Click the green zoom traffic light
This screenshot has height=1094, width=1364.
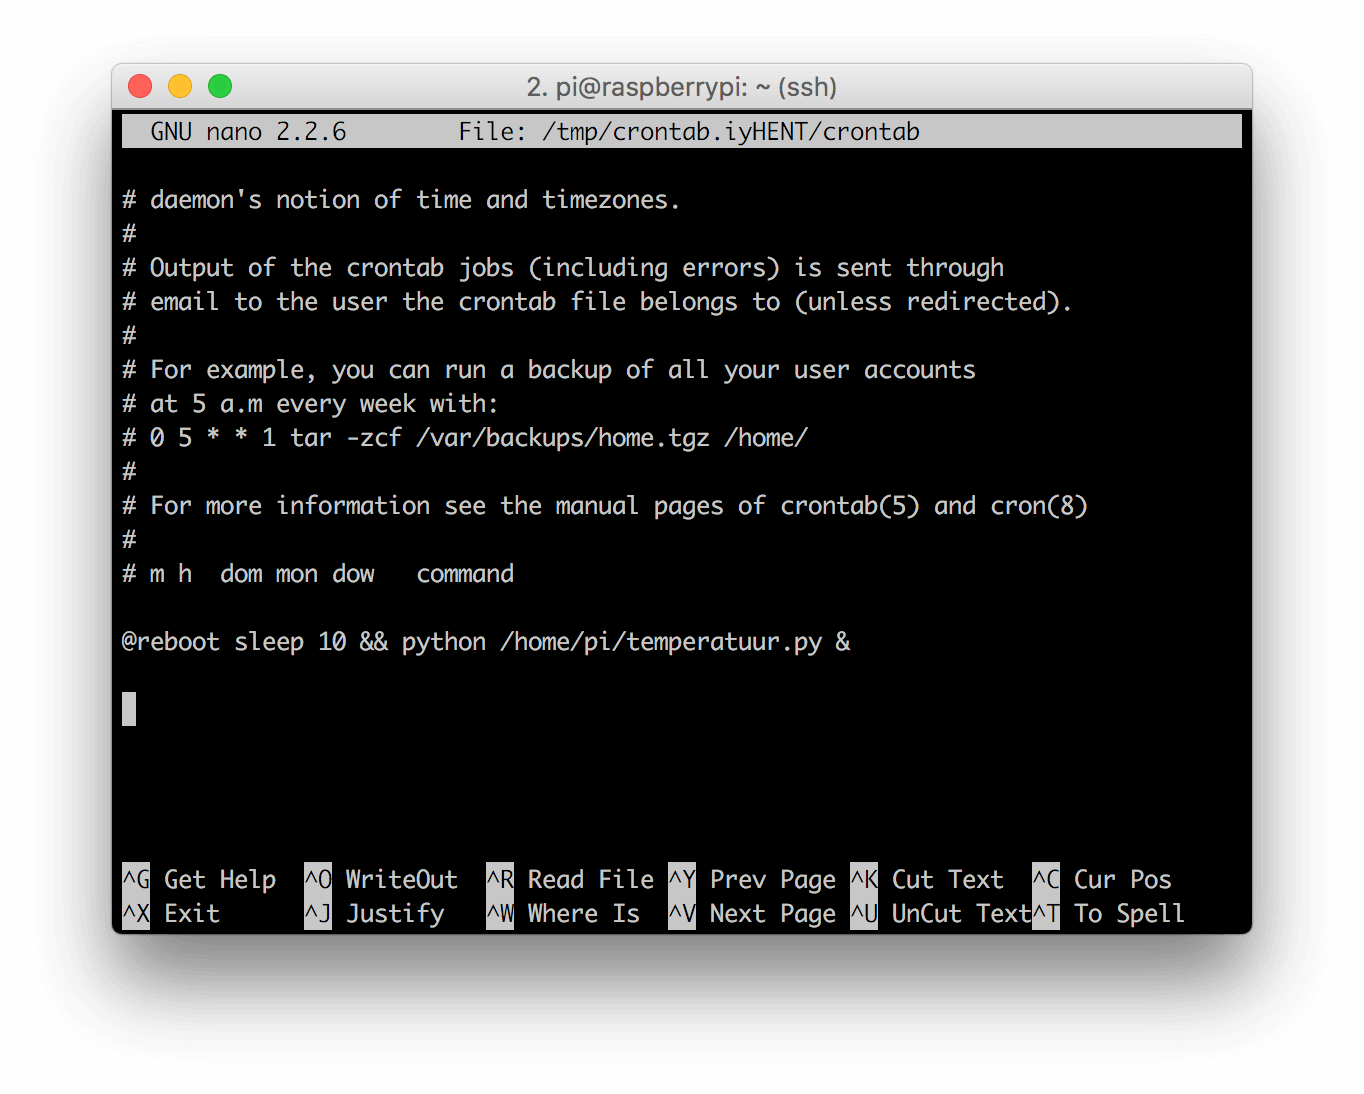coord(219,86)
